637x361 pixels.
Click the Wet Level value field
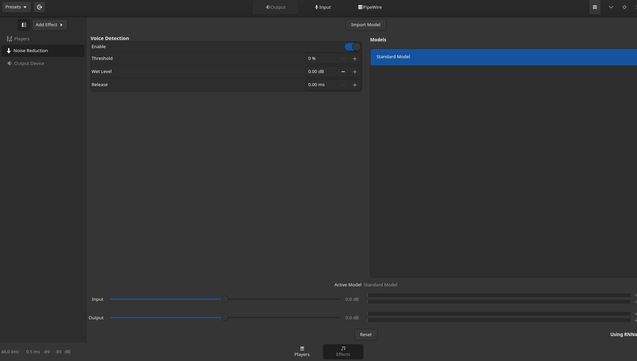pos(321,71)
